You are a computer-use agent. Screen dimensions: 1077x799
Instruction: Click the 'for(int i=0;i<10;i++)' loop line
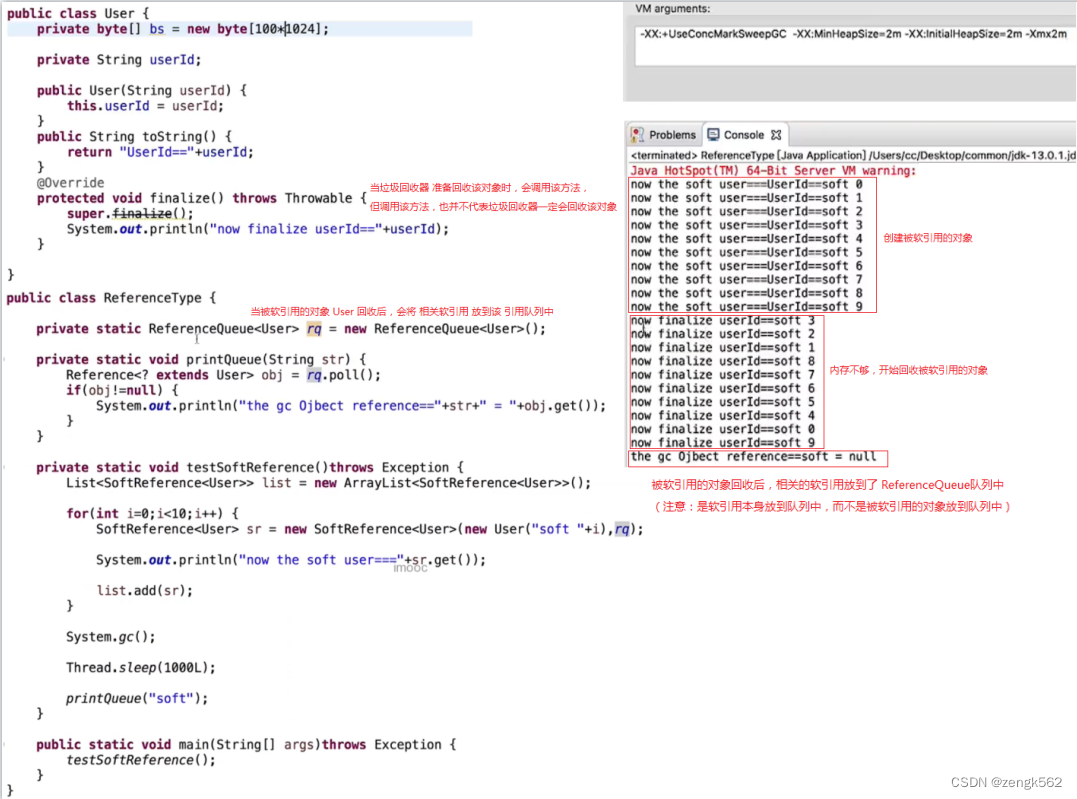152,513
